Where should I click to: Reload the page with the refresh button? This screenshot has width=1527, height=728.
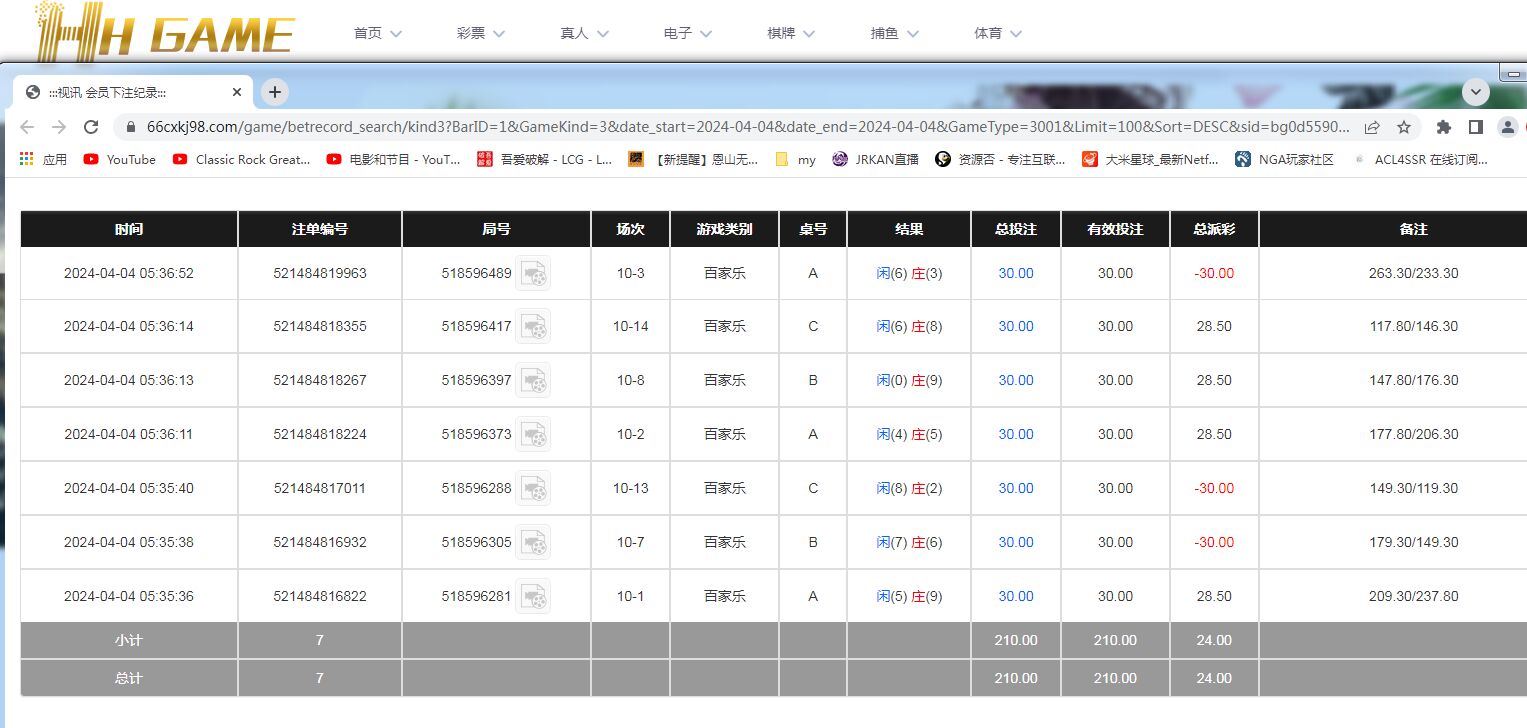pos(91,127)
